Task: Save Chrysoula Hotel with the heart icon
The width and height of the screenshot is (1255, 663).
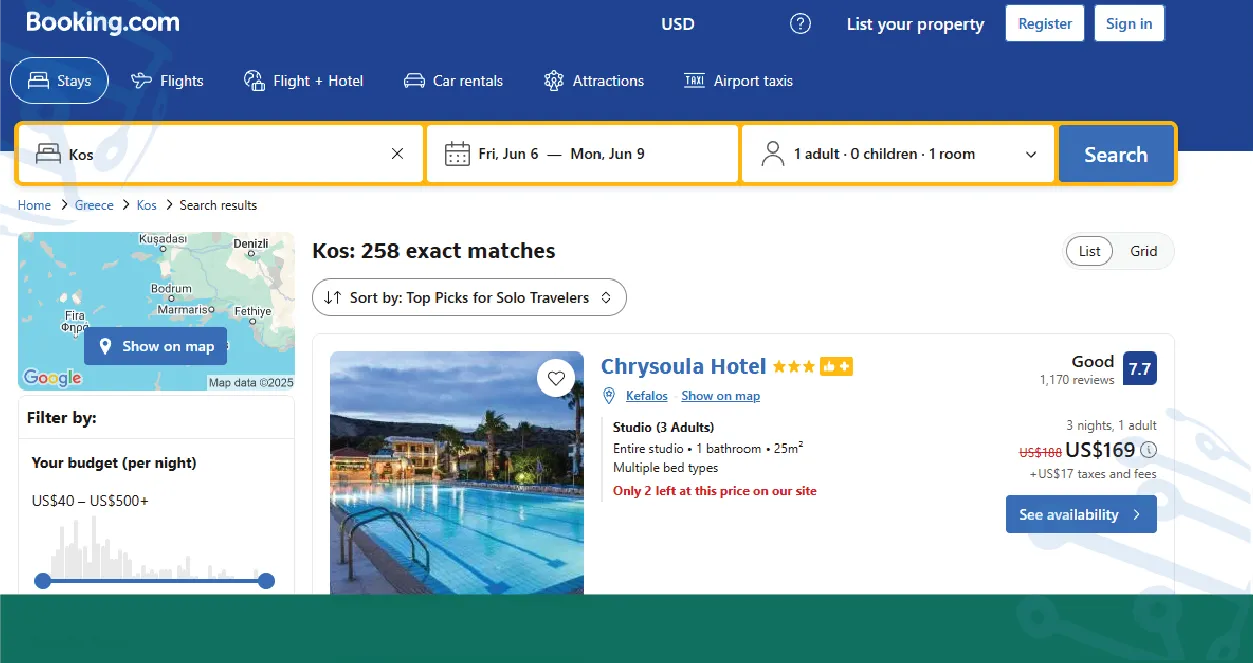Action: [557, 378]
